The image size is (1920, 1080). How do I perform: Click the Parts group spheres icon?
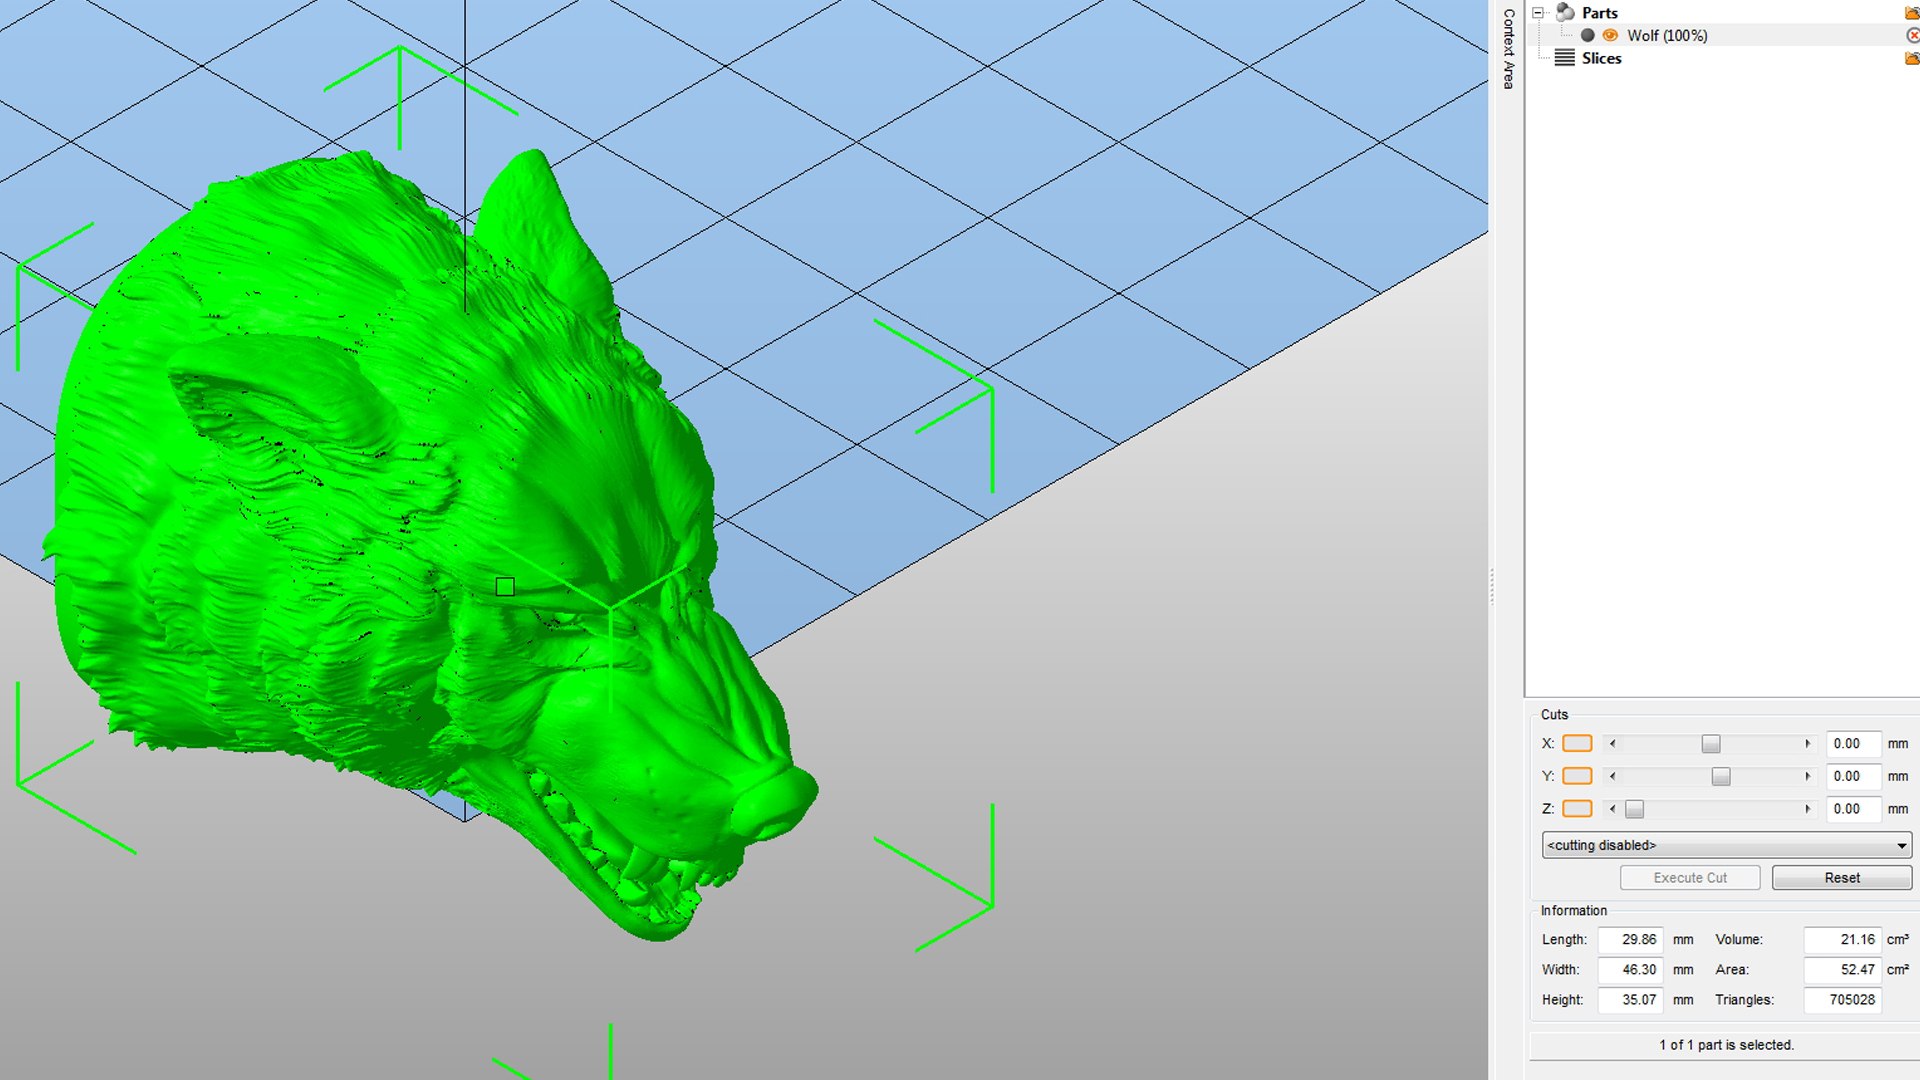1565,13
